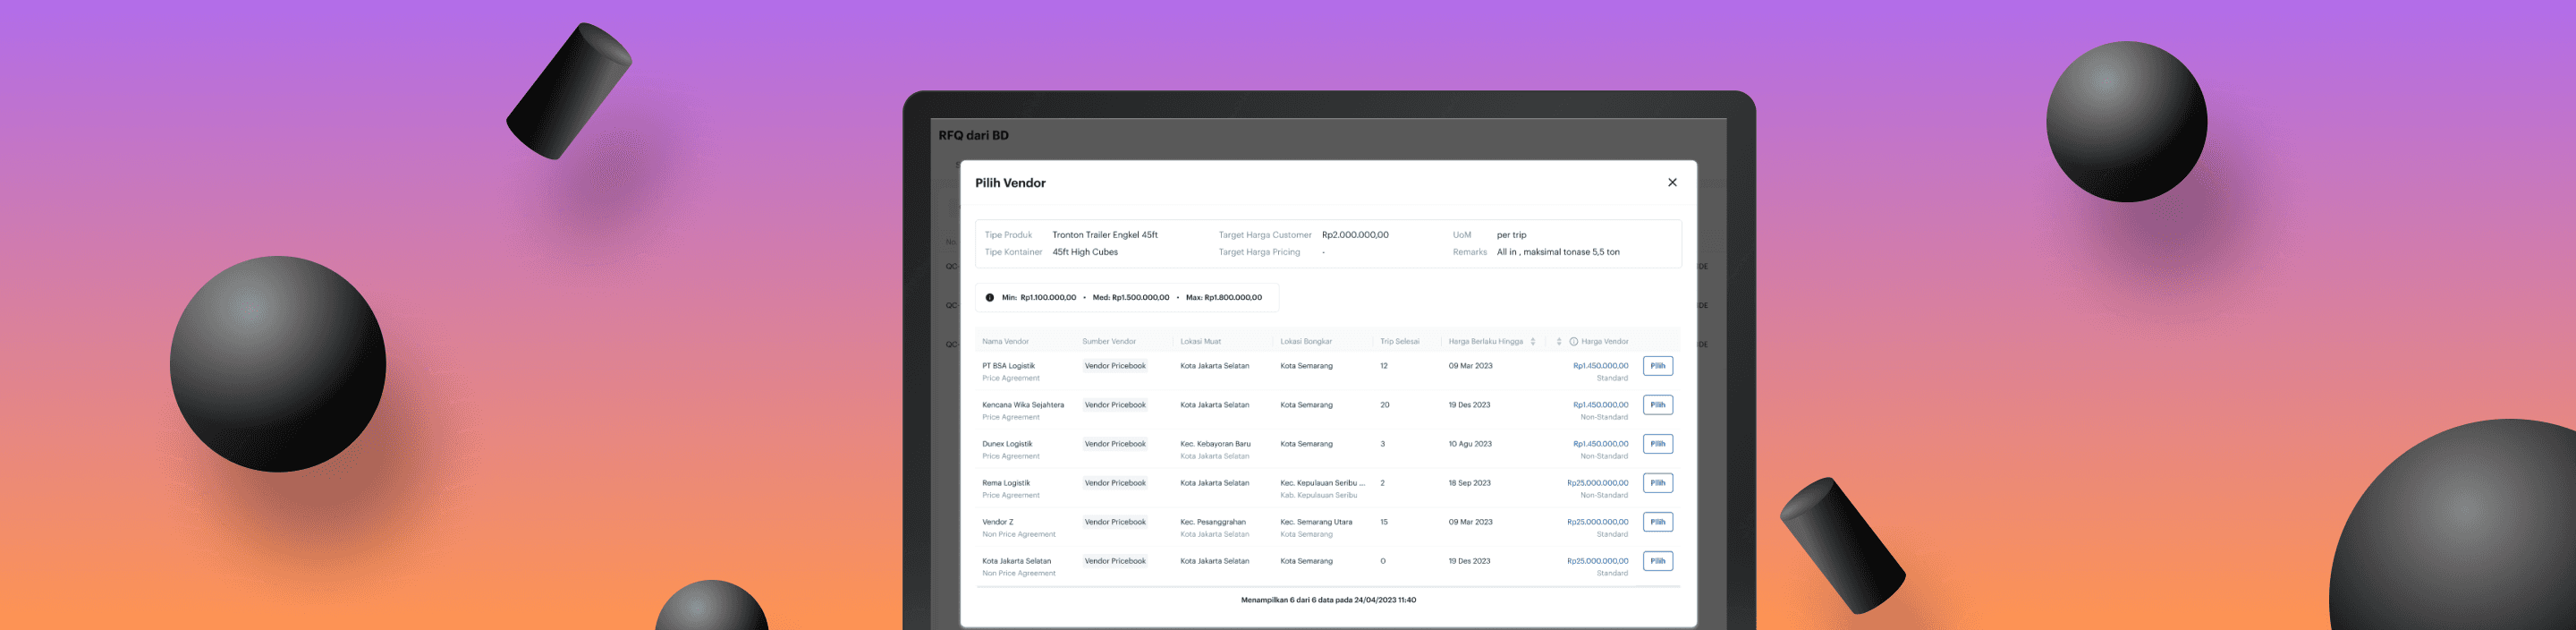Click Pilih for Rema Logistik
The image size is (2576, 630).
click(x=1658, y=483)
